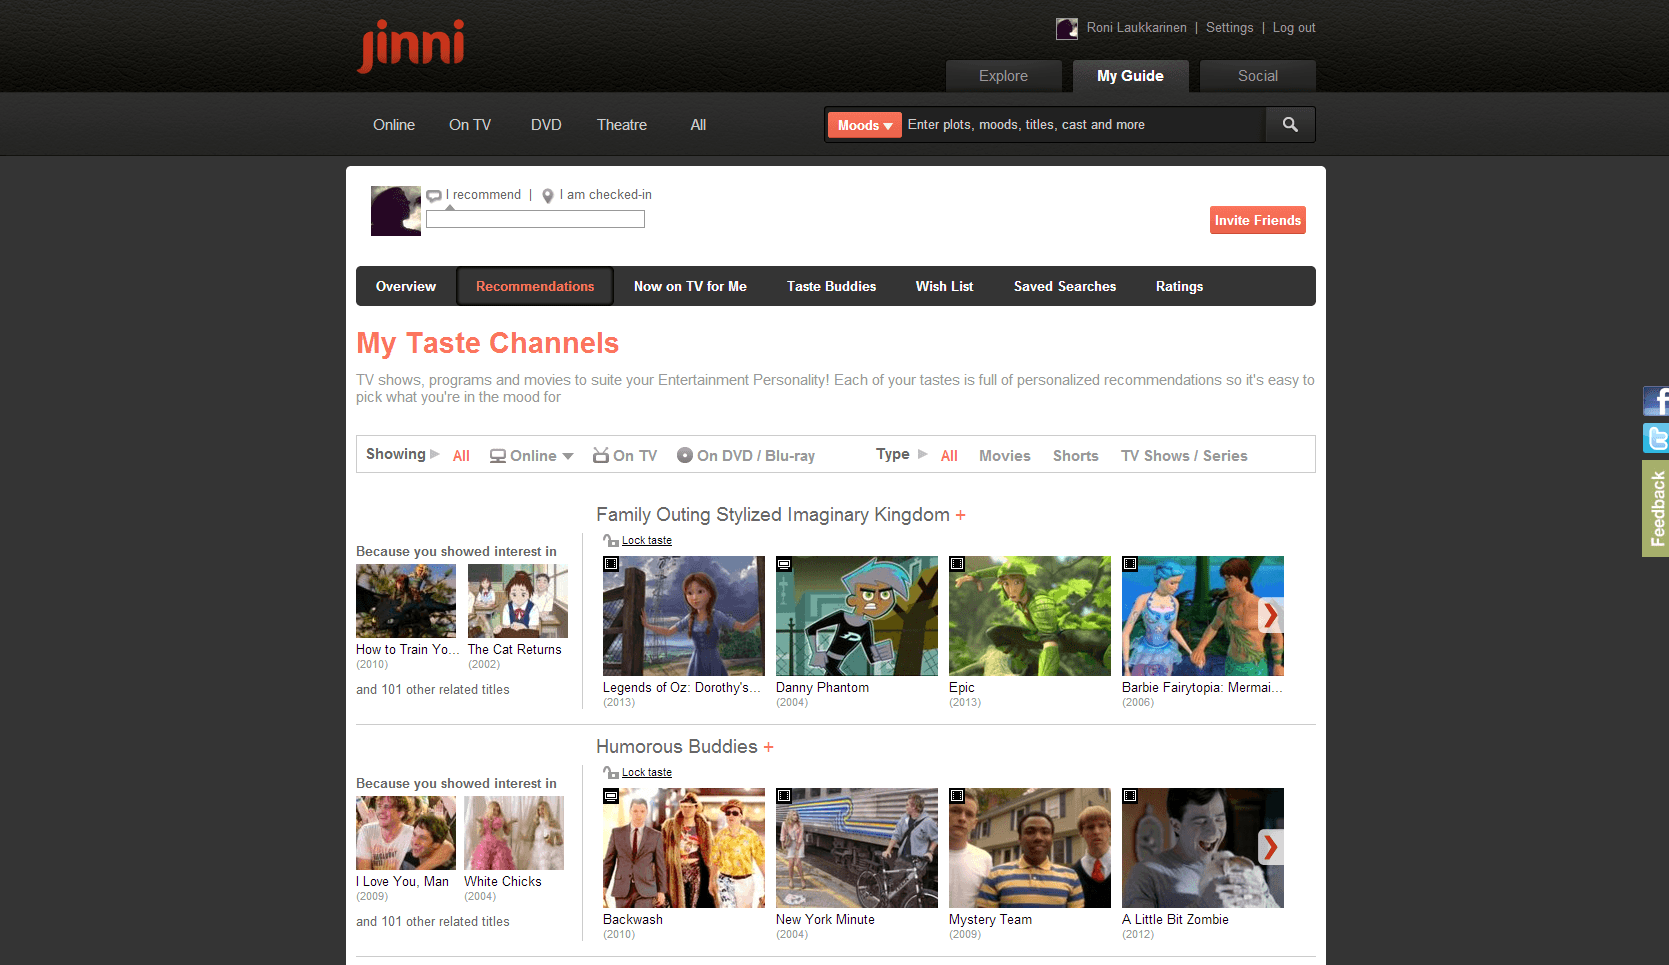The image size is (1669, 965).
Task: Click the main search input field
Action: (1083, 125)
